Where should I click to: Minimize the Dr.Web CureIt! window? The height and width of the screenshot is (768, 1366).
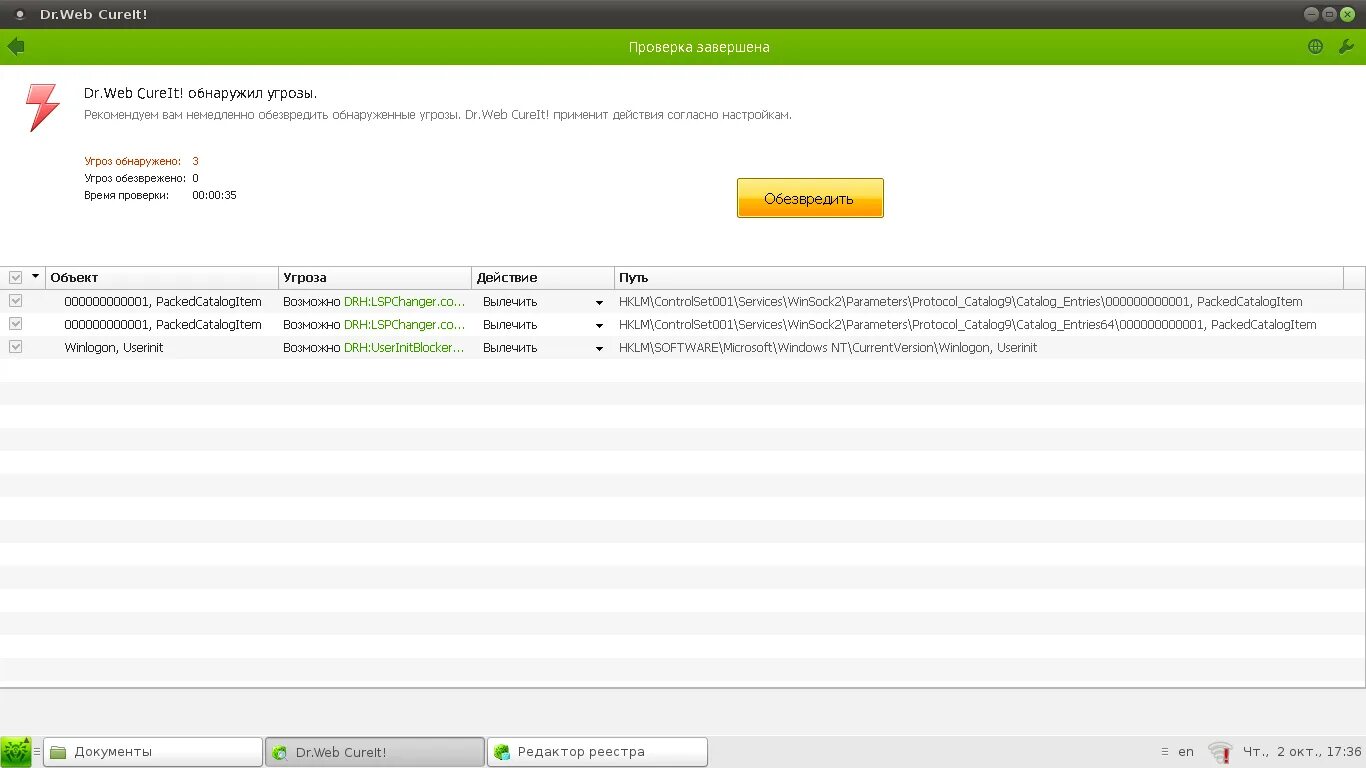tap(1311, 14)
